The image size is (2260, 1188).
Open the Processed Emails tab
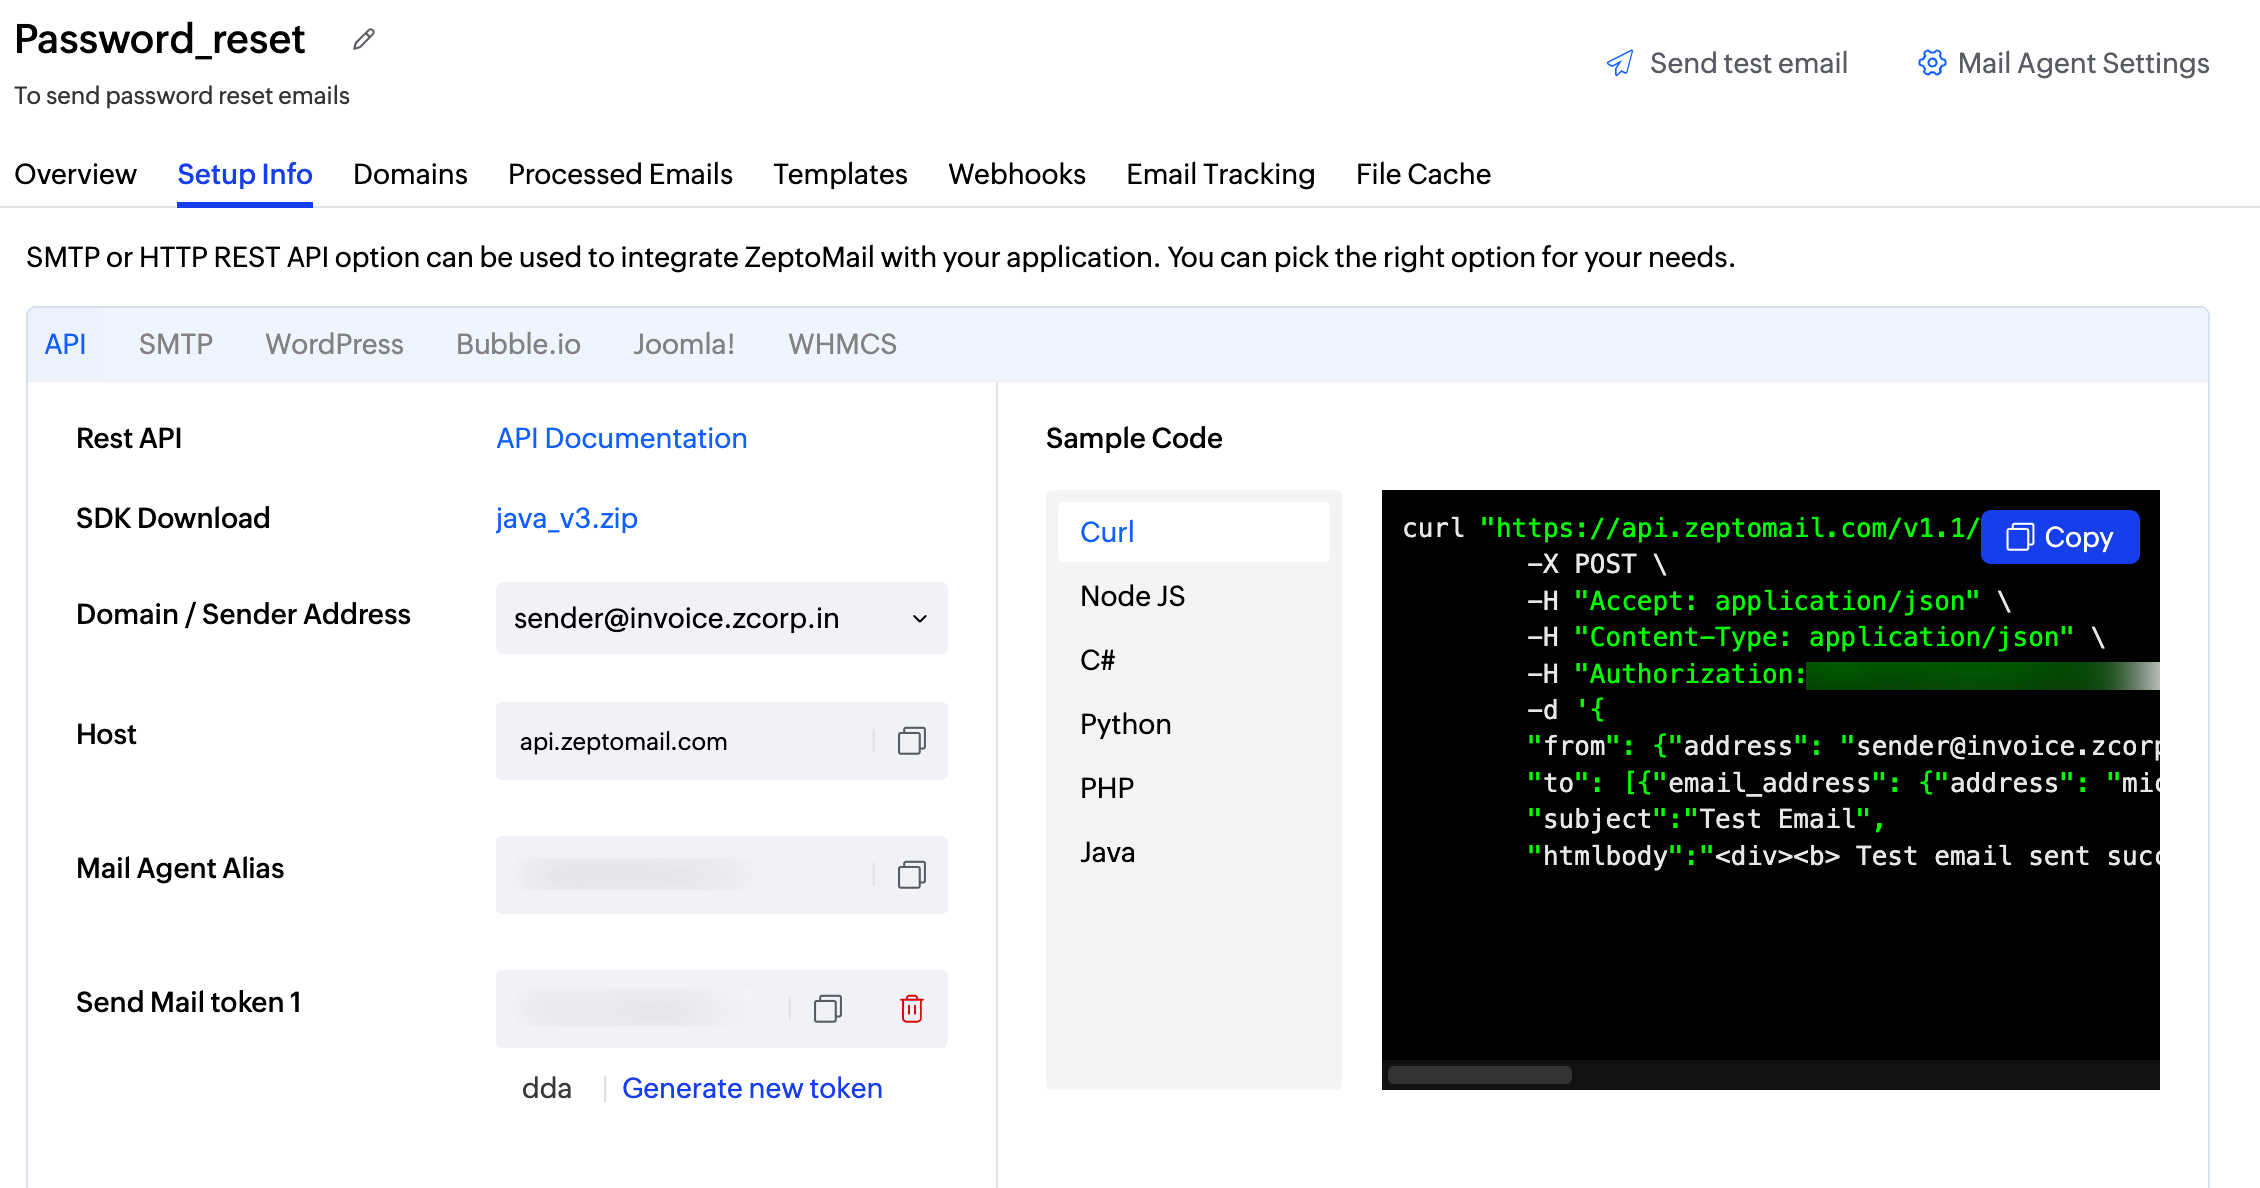coord(620,174)
